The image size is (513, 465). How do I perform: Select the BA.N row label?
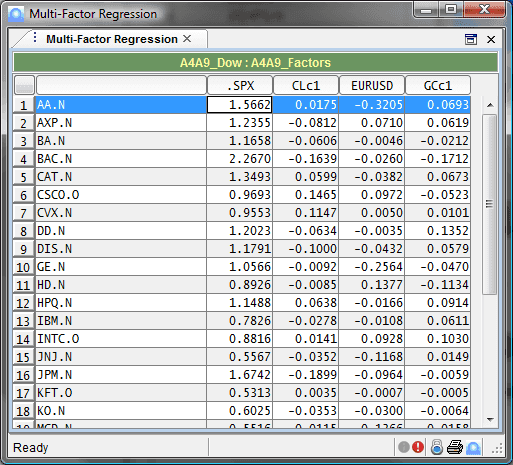tap(121, 141)
